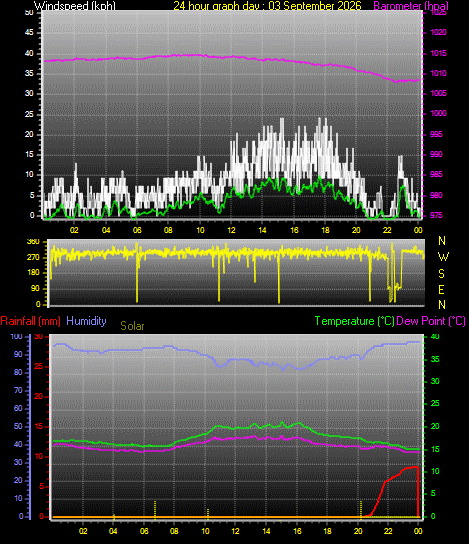This screenshot has width=469, height=544.
Task: Click the '1005' barometer axis value
Action: 438,93
